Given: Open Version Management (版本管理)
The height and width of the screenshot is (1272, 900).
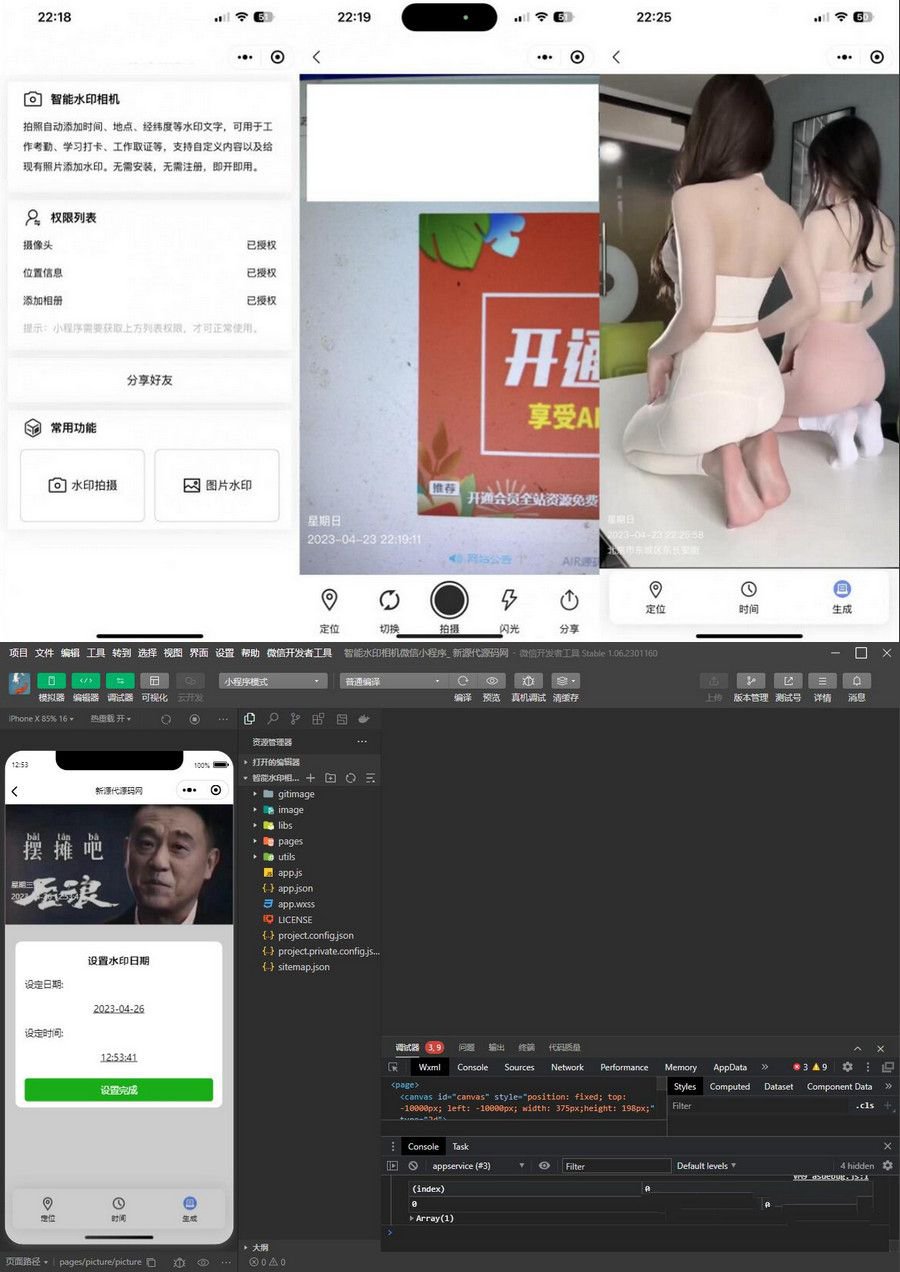Looking at the screenshot, I should pyautogui.click(x=751, y=680).
